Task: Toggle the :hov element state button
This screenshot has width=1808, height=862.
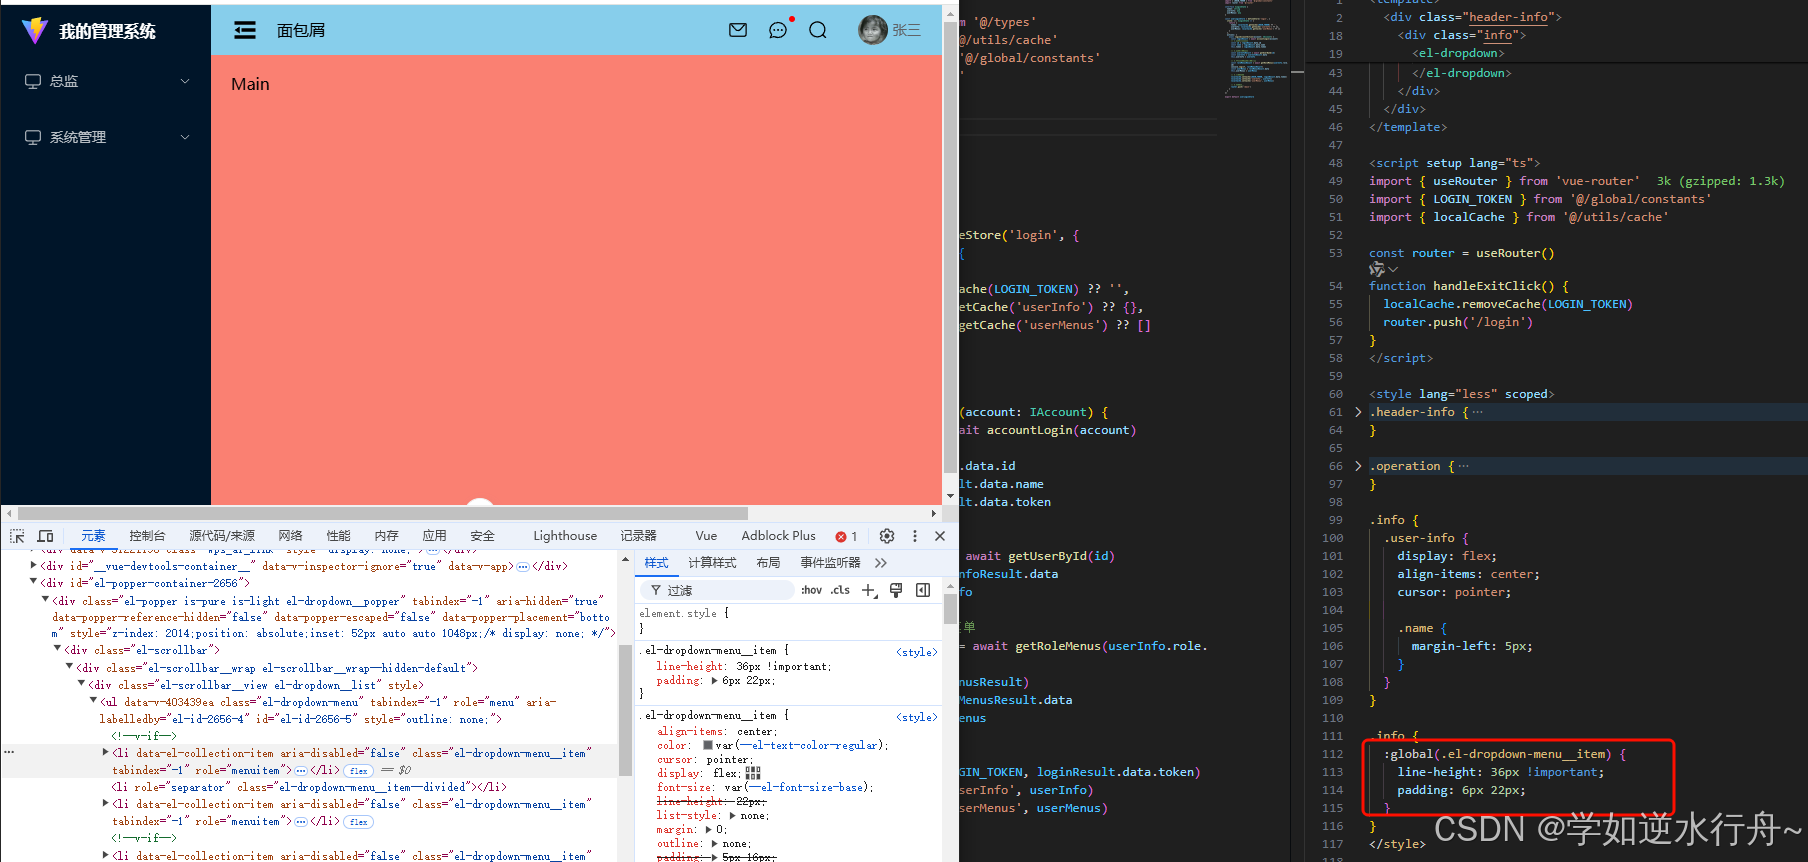Action: point(811,590)
